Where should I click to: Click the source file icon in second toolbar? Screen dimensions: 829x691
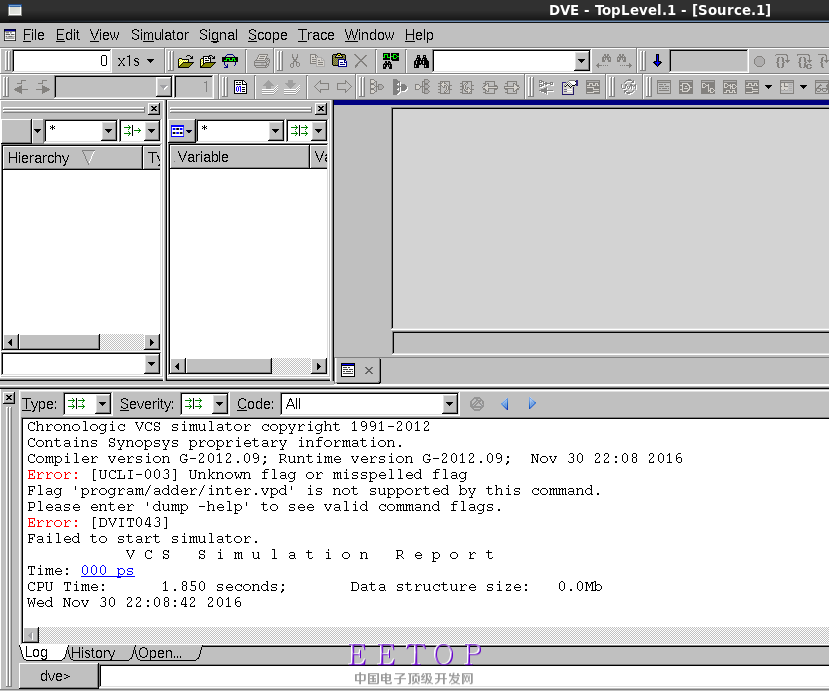coord(240,87)
